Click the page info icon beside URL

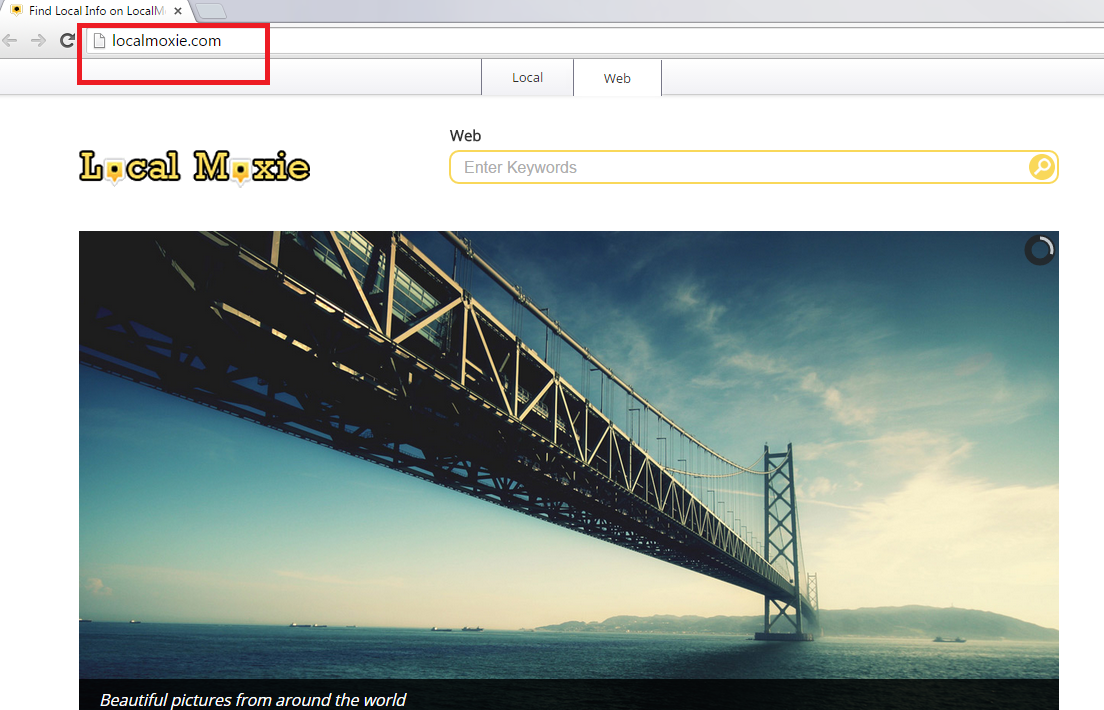(98, 41)
